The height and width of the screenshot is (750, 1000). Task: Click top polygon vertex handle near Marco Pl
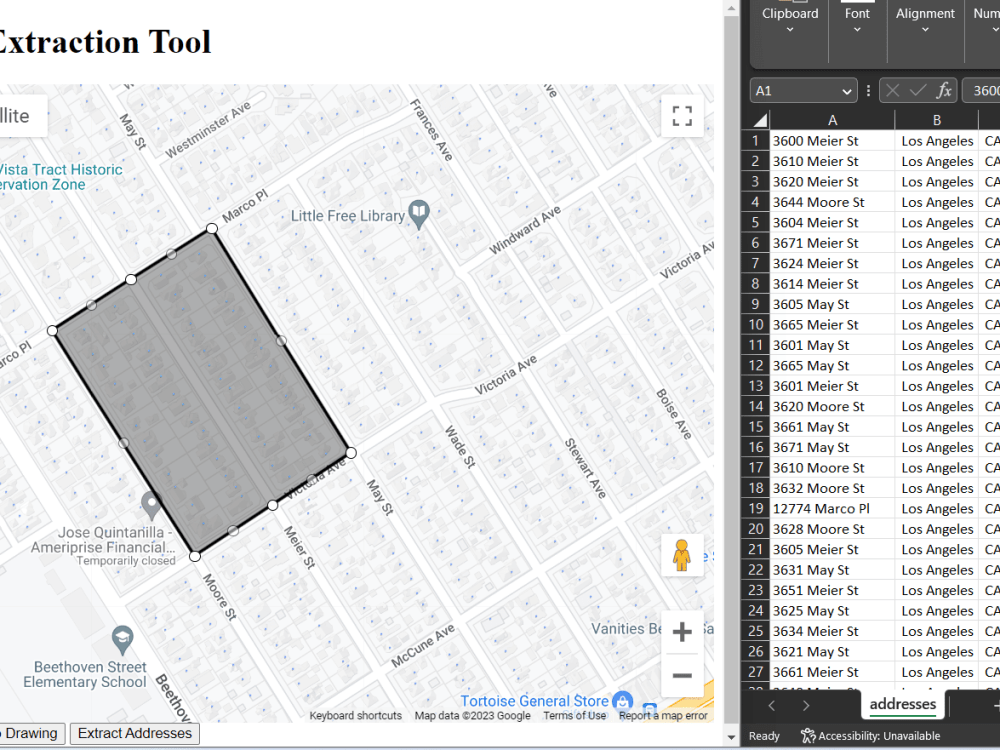pyautogui.click(x=212, y=228)
